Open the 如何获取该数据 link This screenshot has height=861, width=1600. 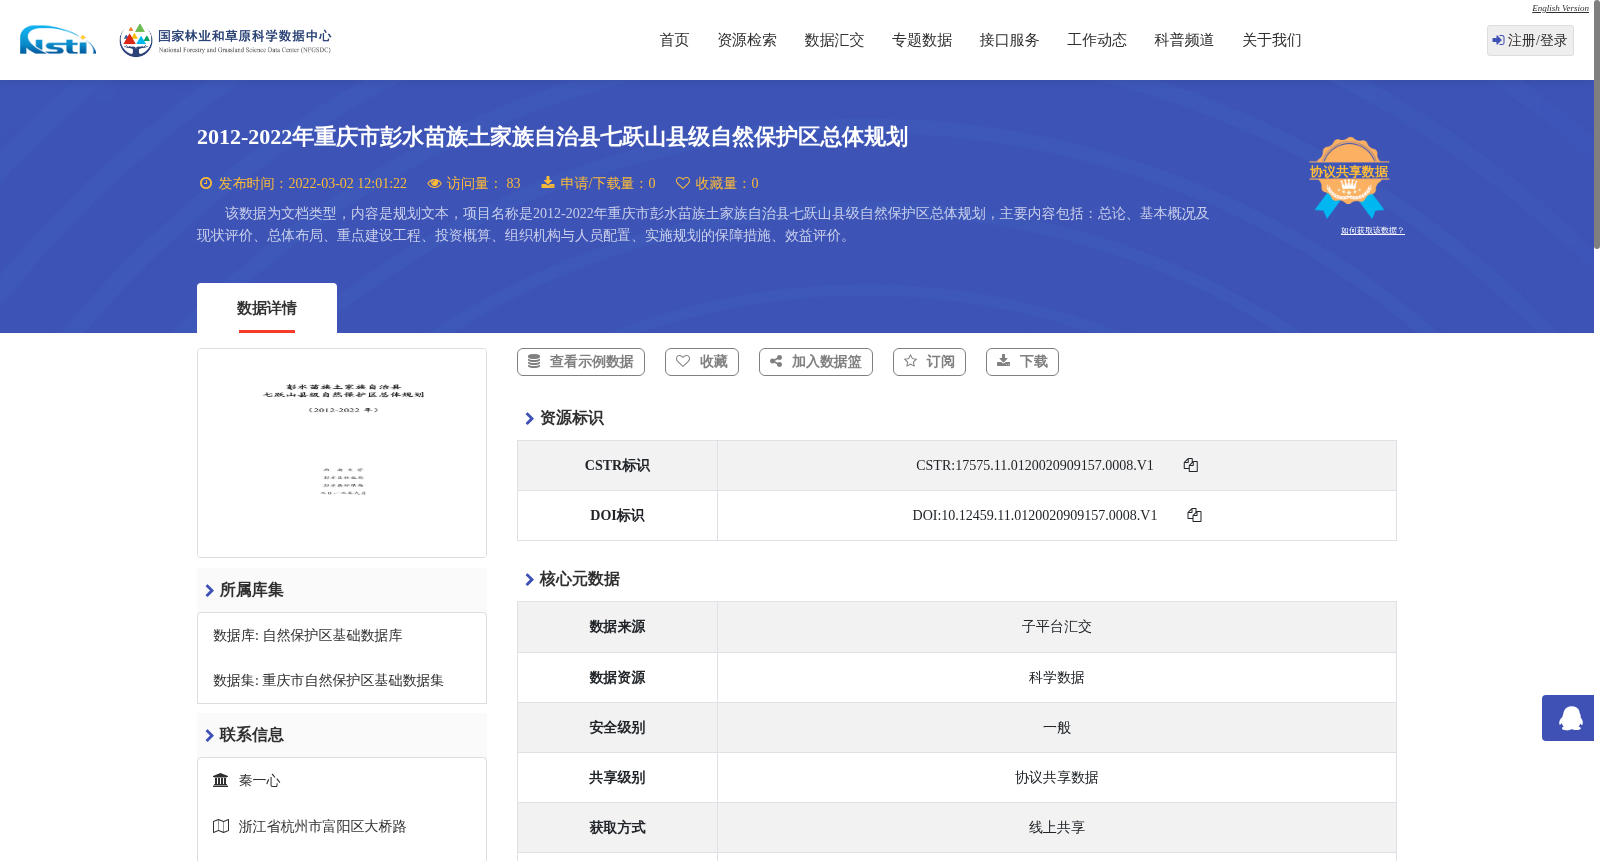tap(1372, 231)
